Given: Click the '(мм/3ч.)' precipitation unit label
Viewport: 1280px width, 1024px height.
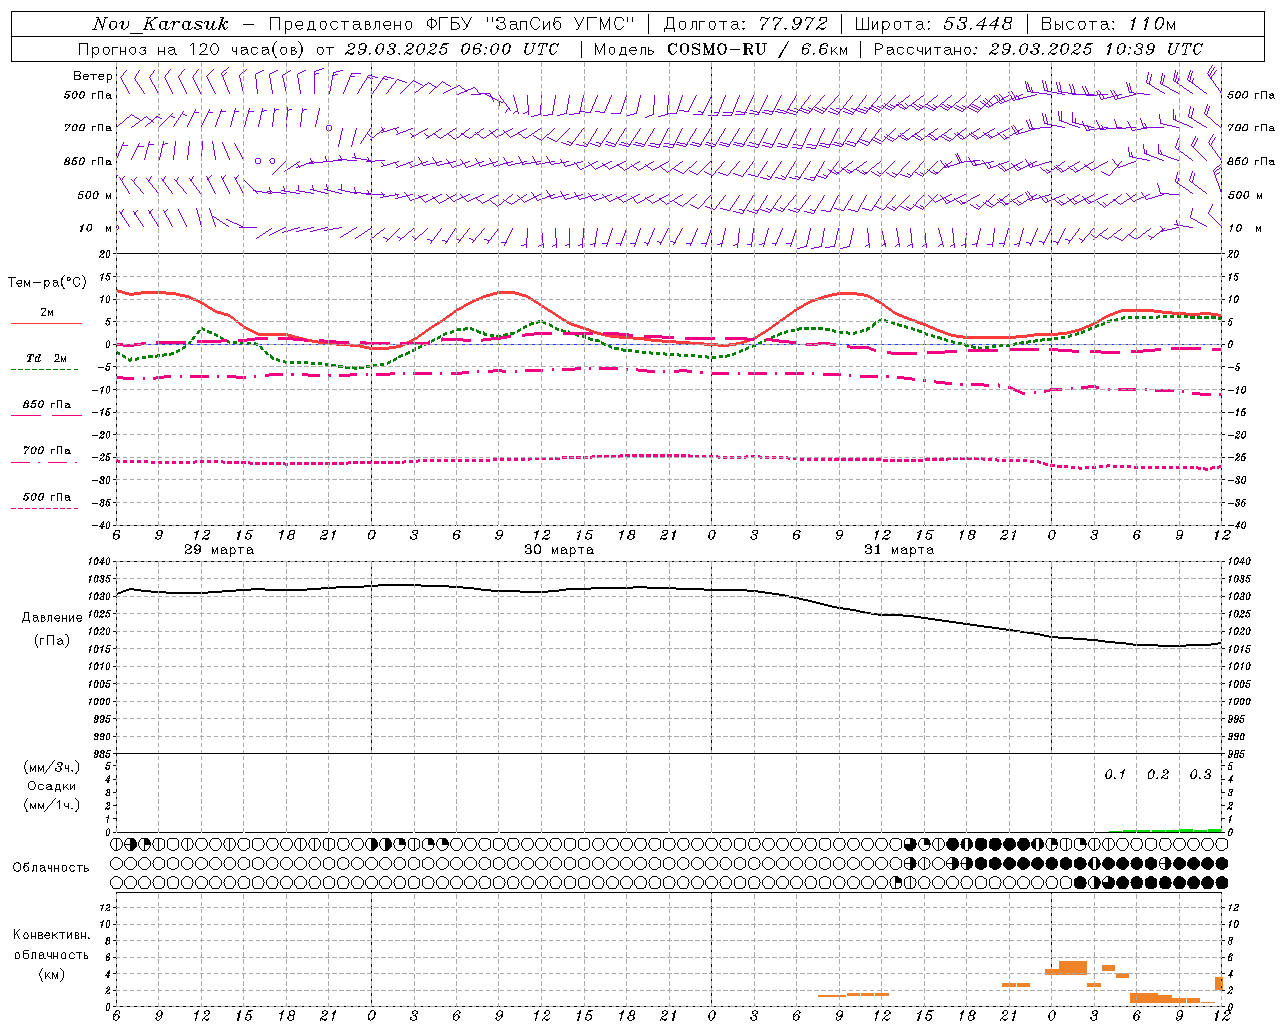Looking at the screenshot, I should (51, 767).
